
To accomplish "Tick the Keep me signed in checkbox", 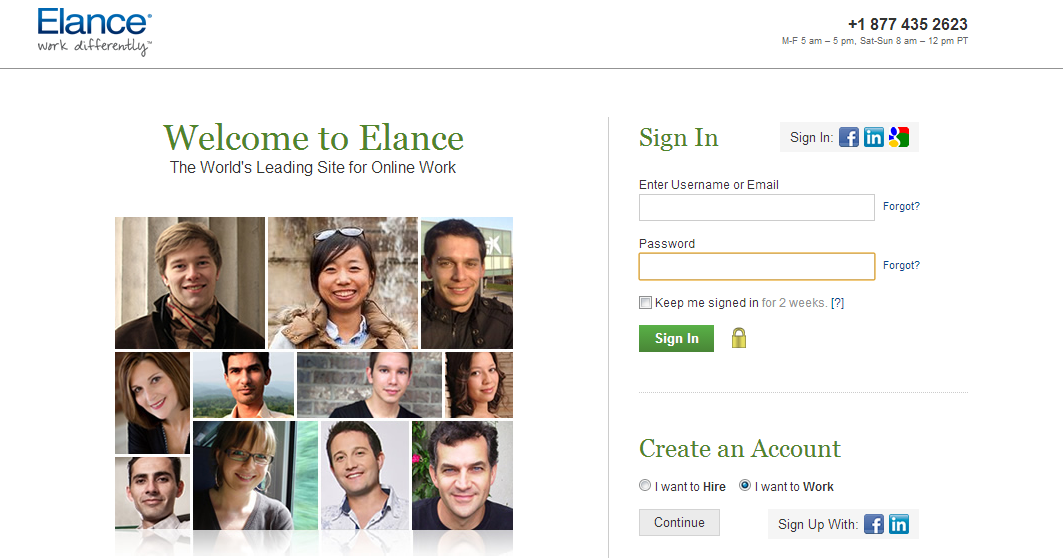I will point(645,302).
